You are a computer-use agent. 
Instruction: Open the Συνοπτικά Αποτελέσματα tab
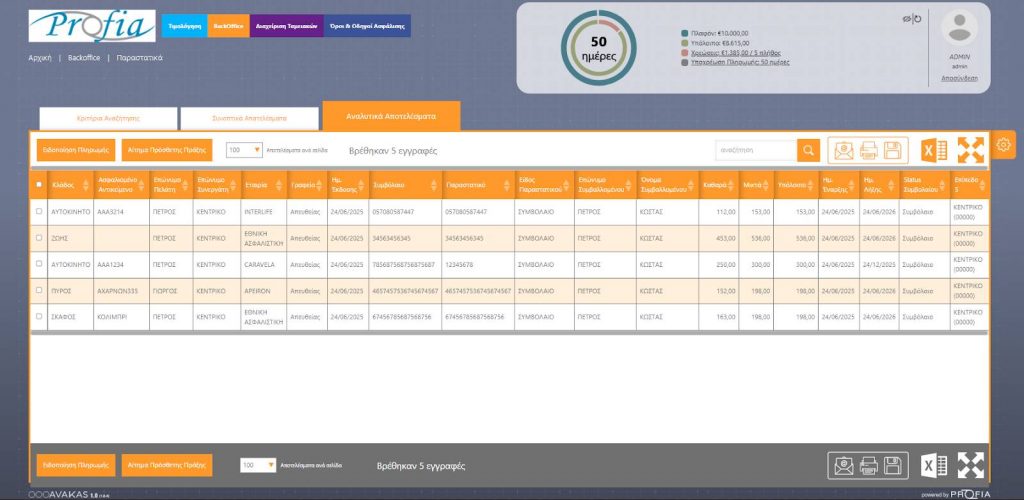pyautogui.click(x=248, y=117)
